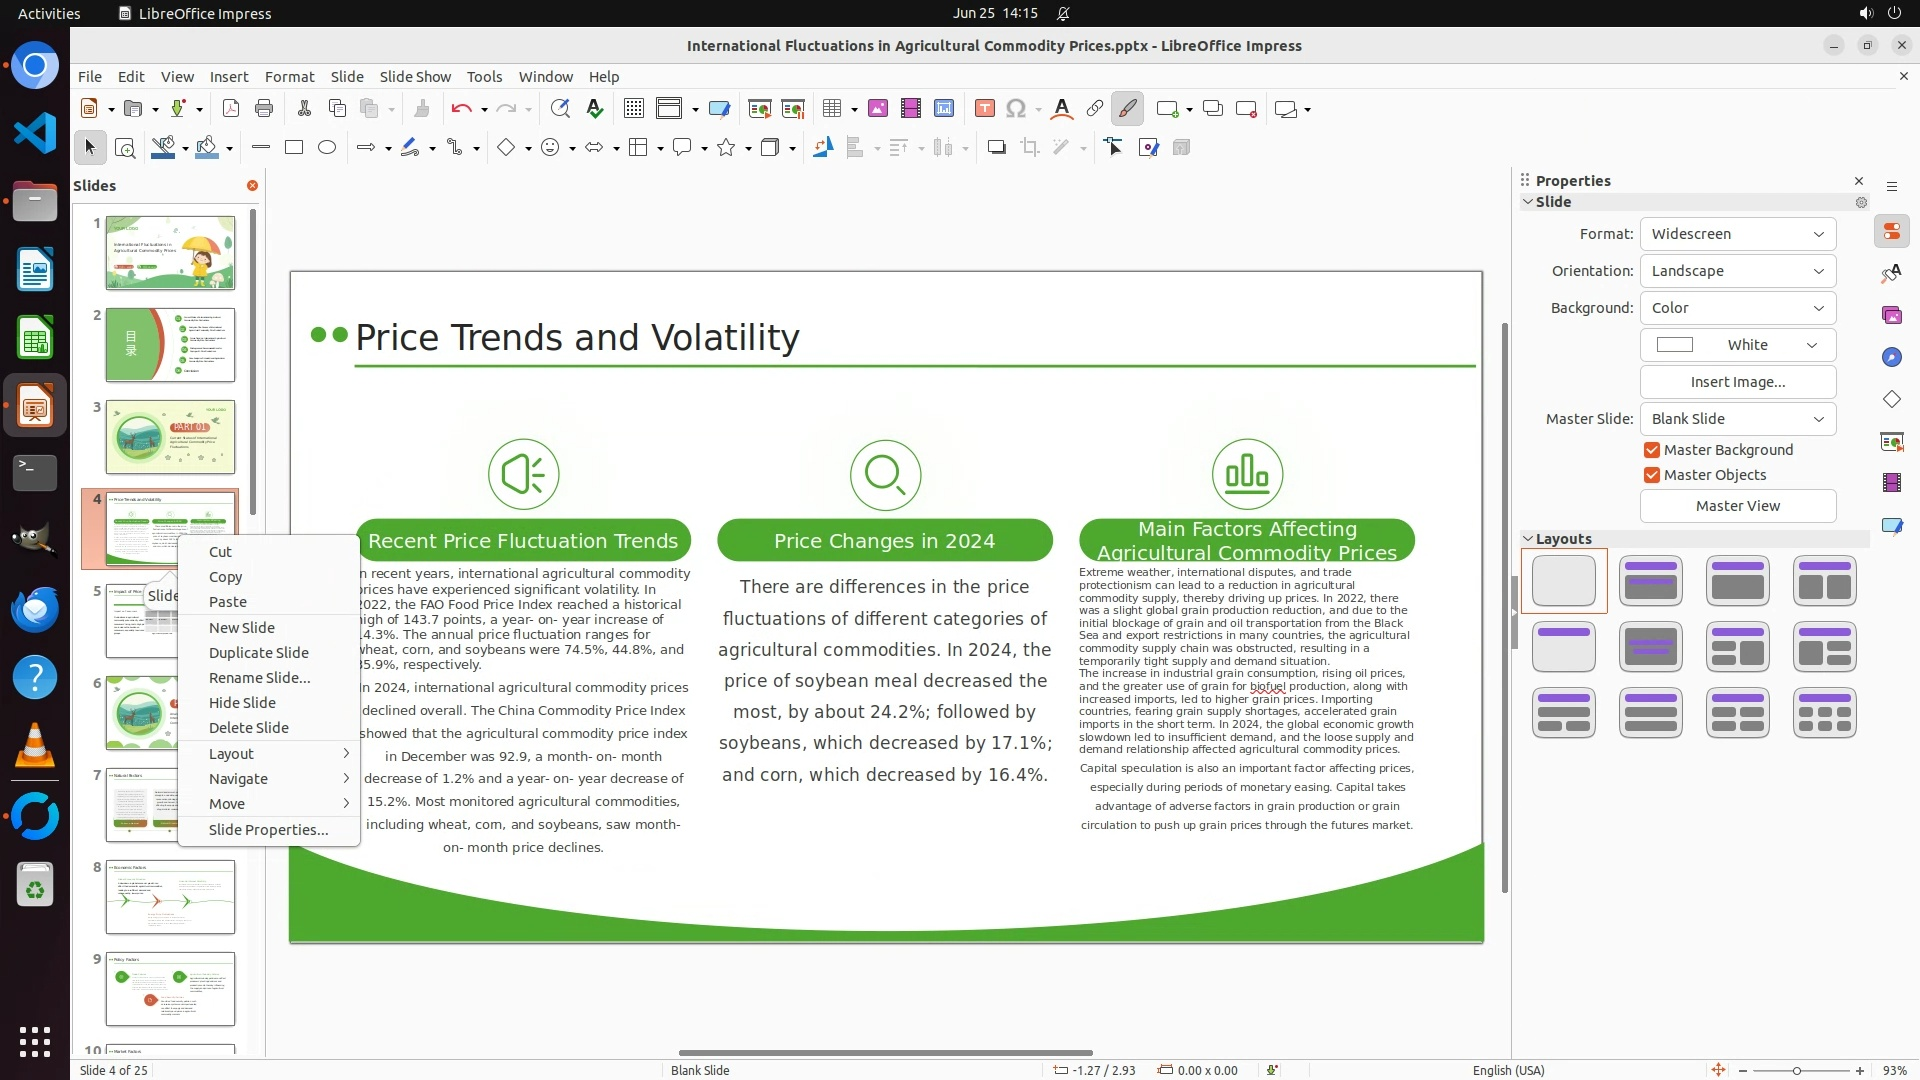1920x1080 pixels.
Task: Toggle the highlighting color tool
Action: (x=1127, y=109)
